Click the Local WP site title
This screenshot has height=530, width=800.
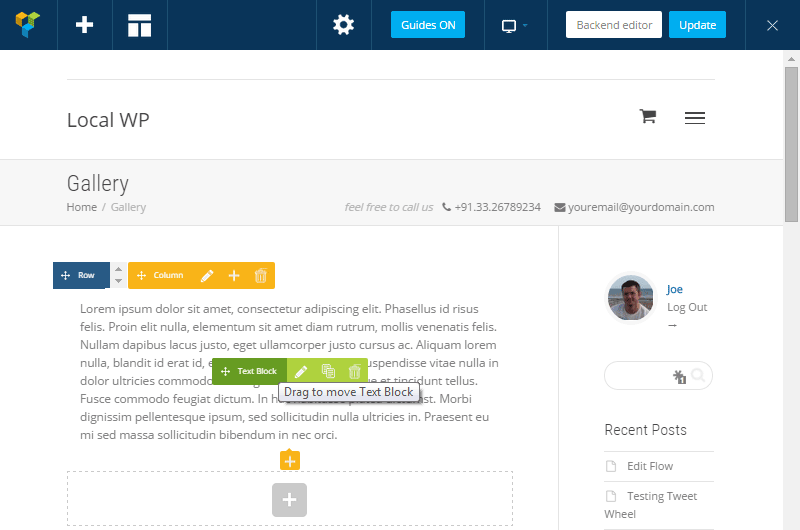(108, 120)
